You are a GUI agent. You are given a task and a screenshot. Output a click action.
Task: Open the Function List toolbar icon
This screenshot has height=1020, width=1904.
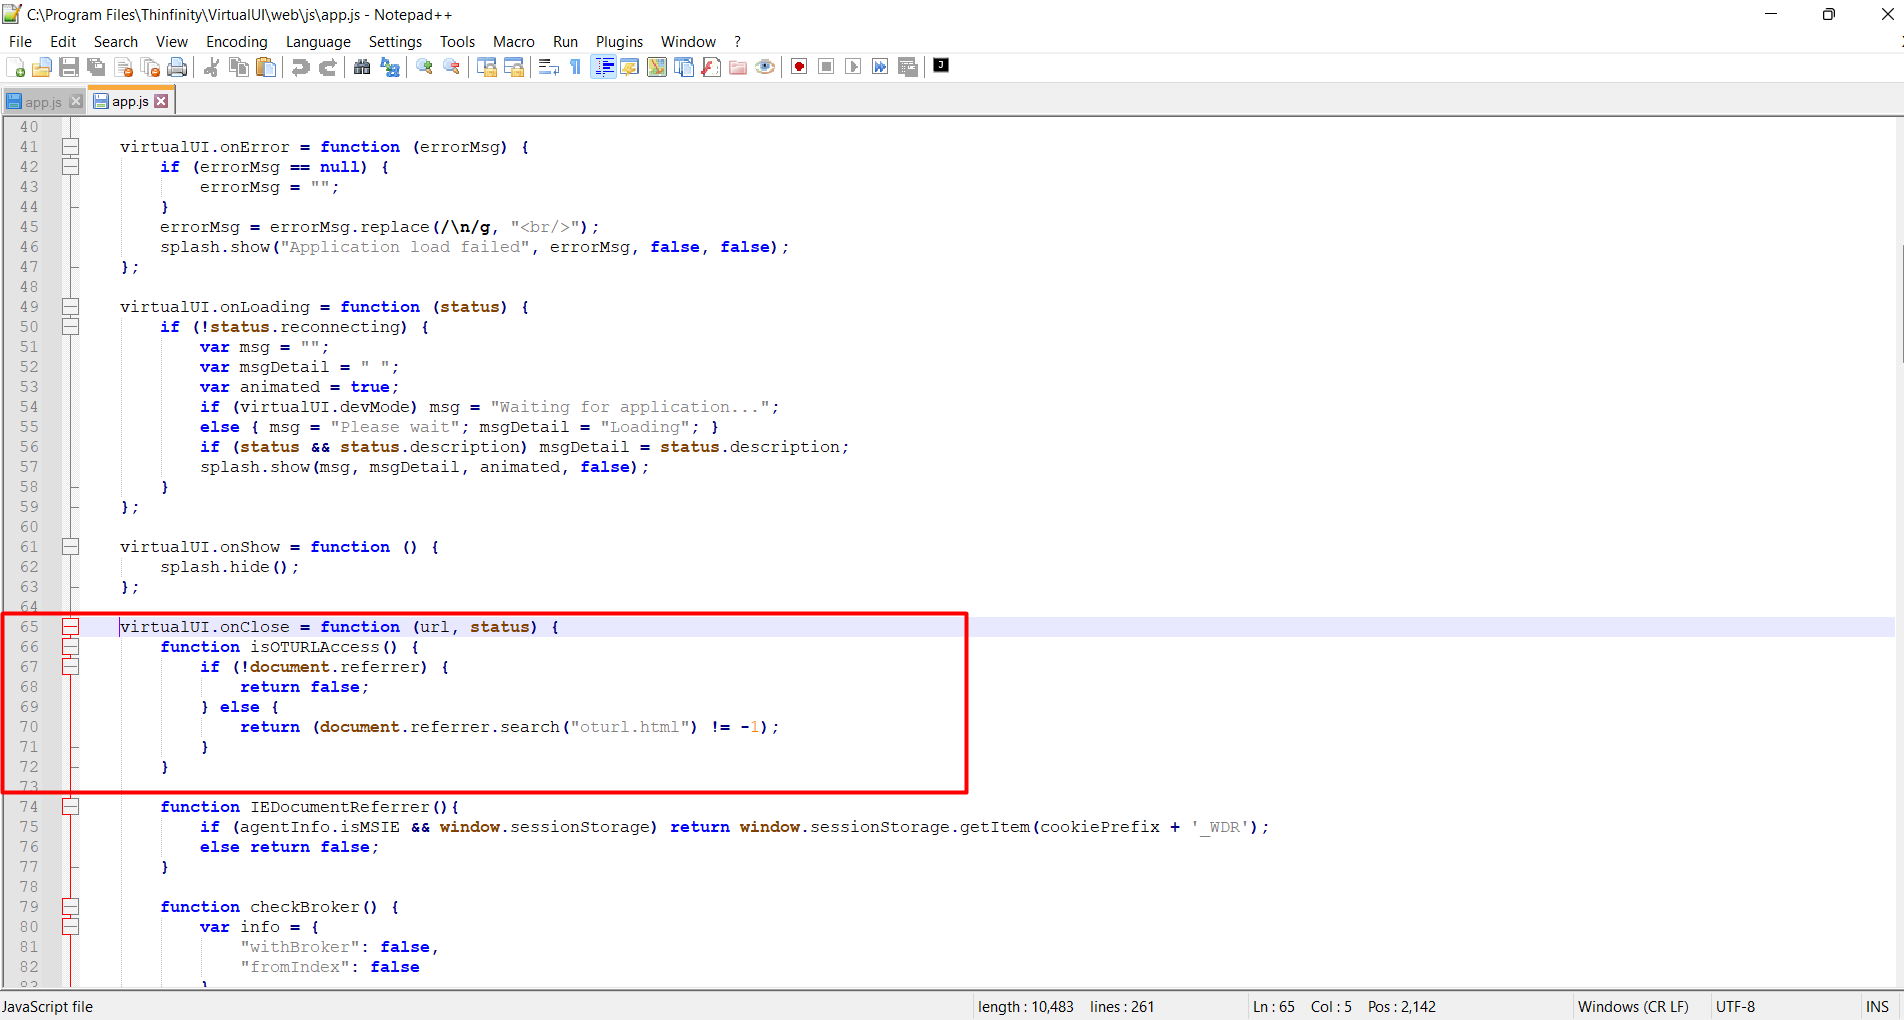click(711, 67)
